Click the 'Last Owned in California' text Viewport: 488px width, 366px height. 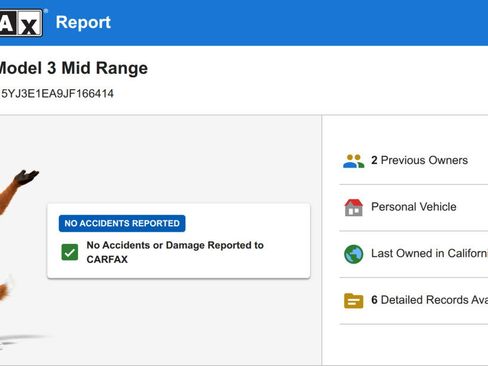pos(429,253)
